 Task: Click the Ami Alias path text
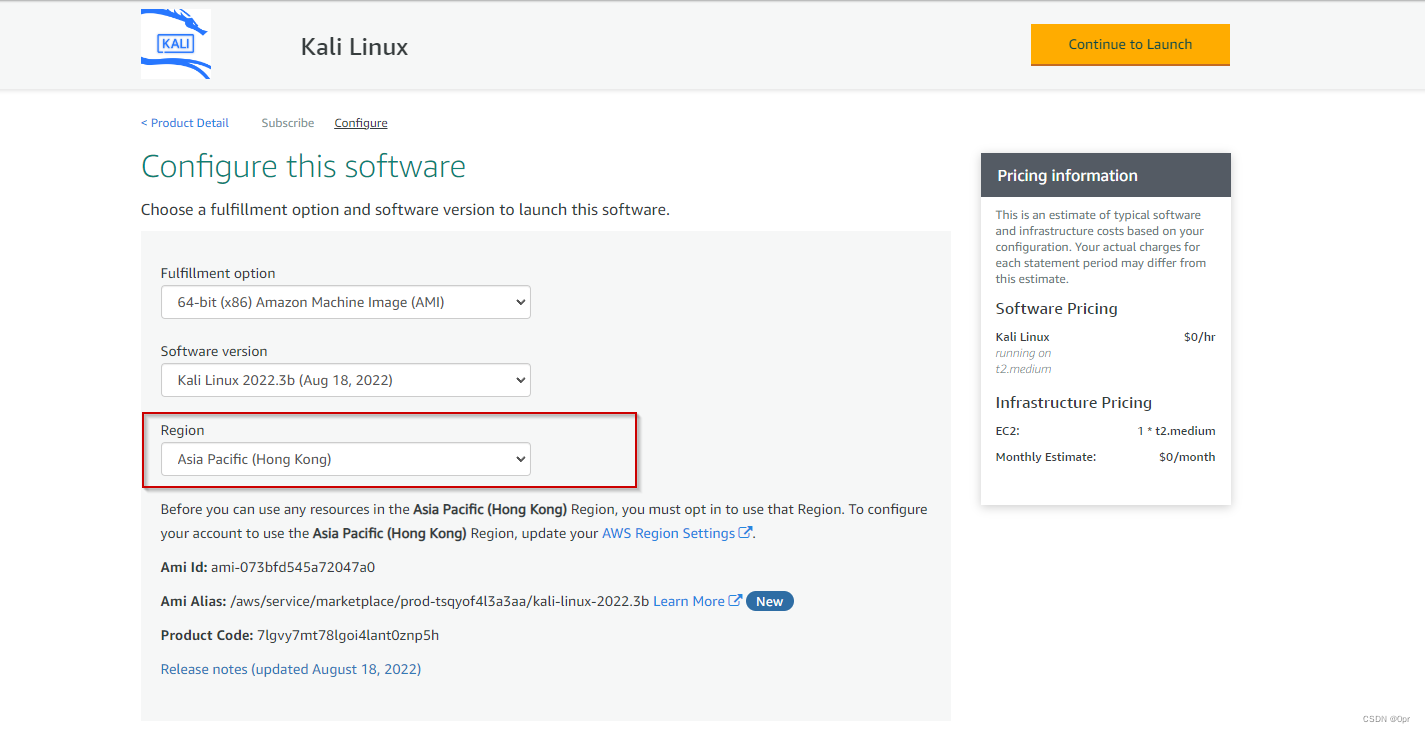click(440, 601)
